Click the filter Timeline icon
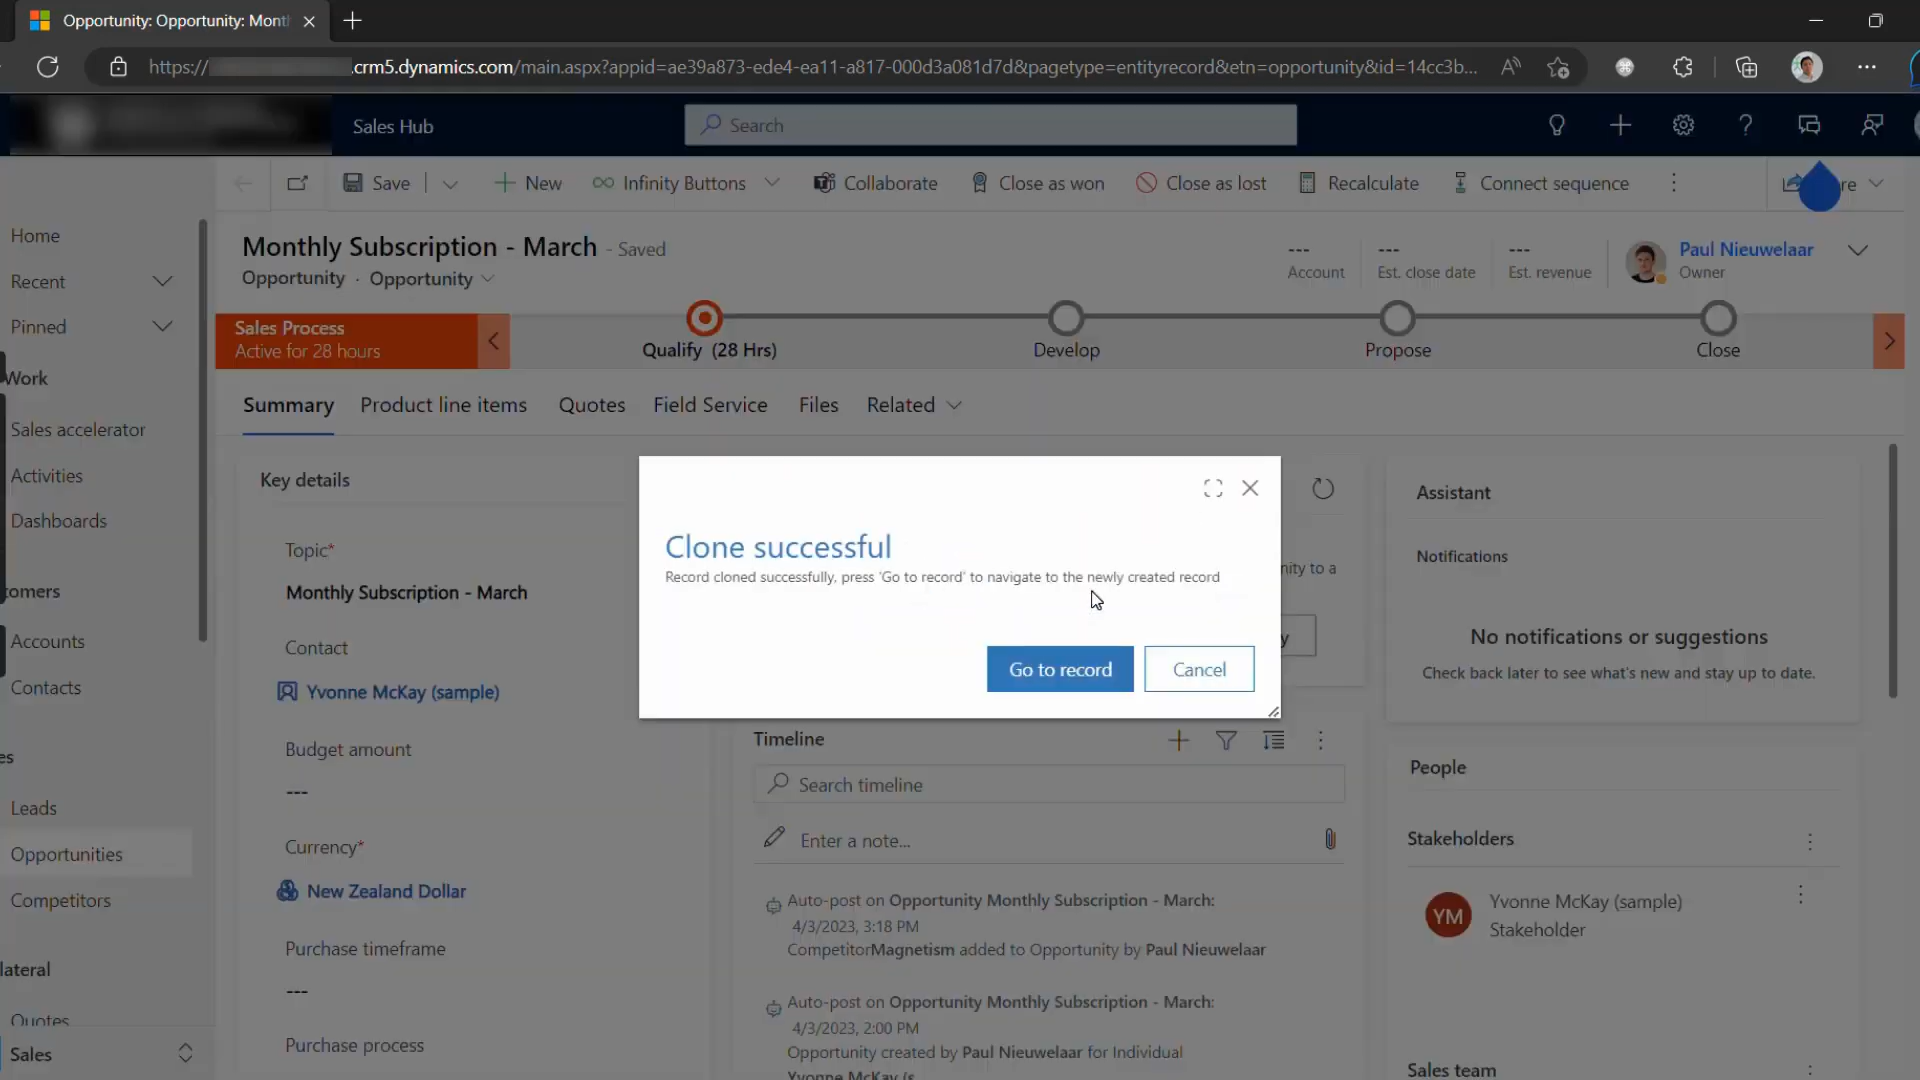 (1225, 740)
